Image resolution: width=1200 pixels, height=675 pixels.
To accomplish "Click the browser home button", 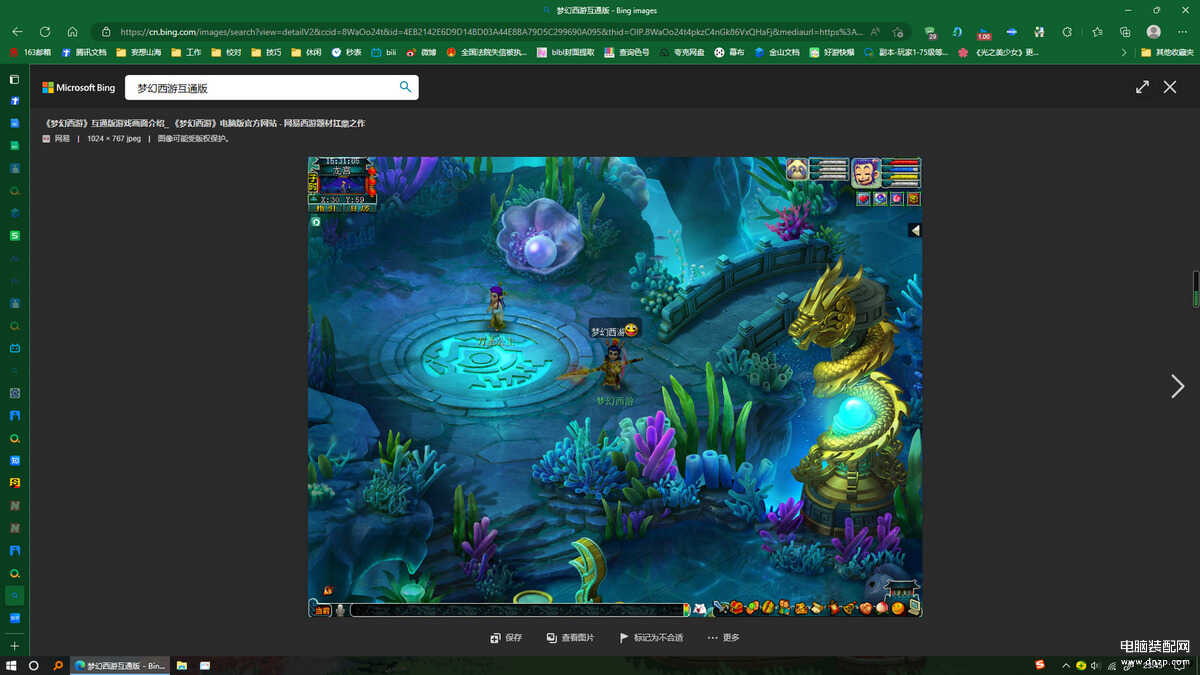I will (72, 32).
